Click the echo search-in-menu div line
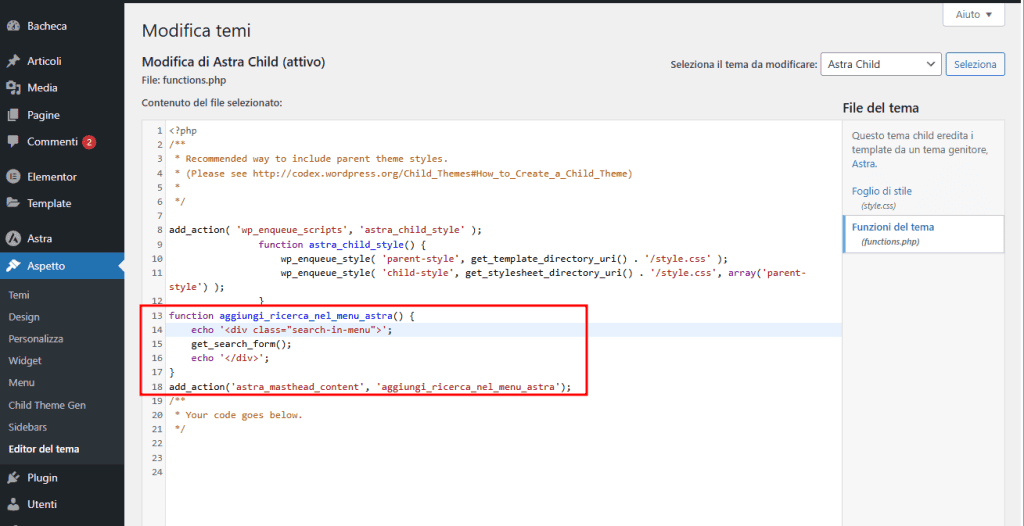Viewport: 1024px width, 526px height. pyautogui.click(x=292, y=330)
